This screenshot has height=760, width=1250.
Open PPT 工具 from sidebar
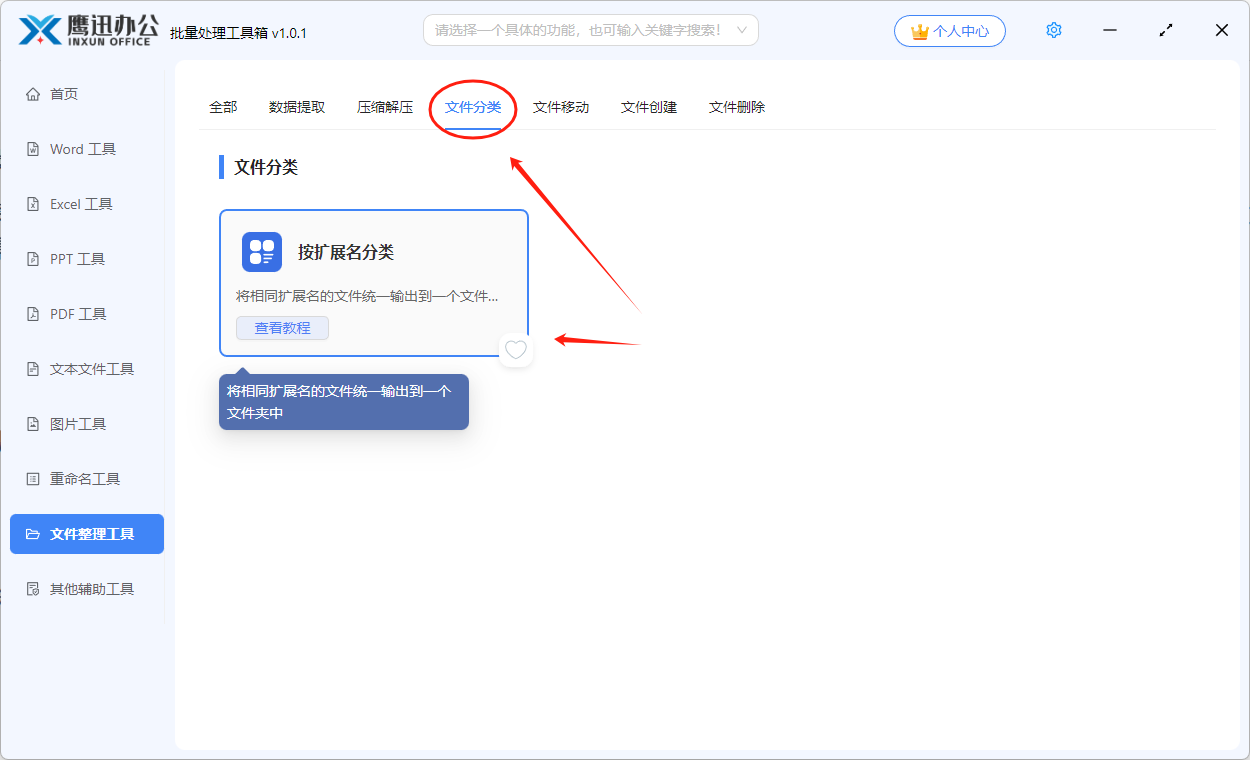33,259
